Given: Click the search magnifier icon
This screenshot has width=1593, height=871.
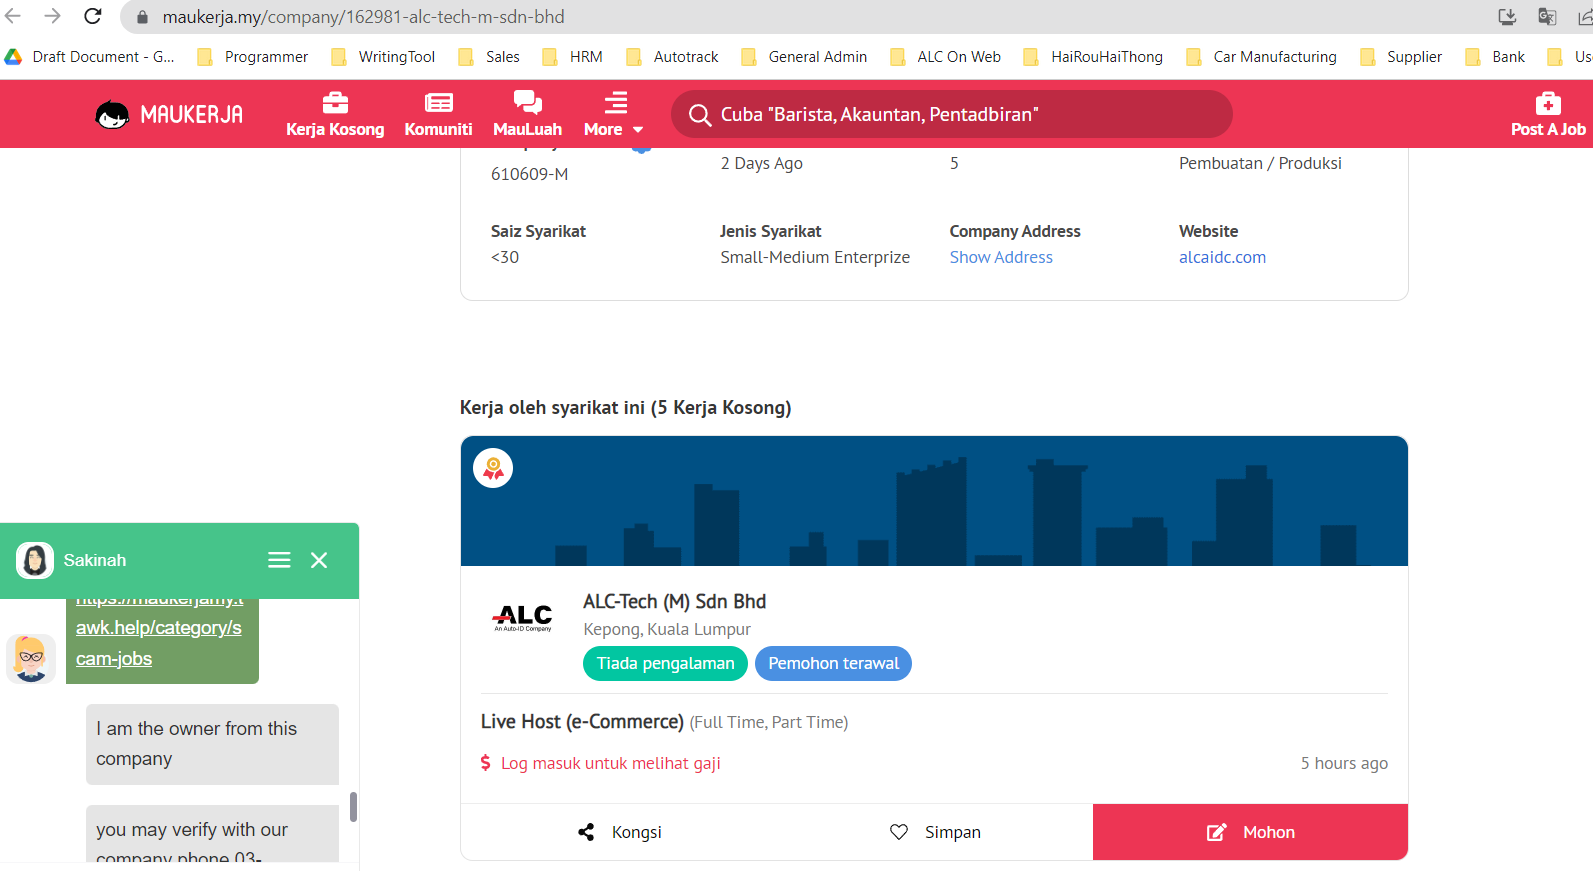Looking at the screenshot, I should click(x=700, y=115).
